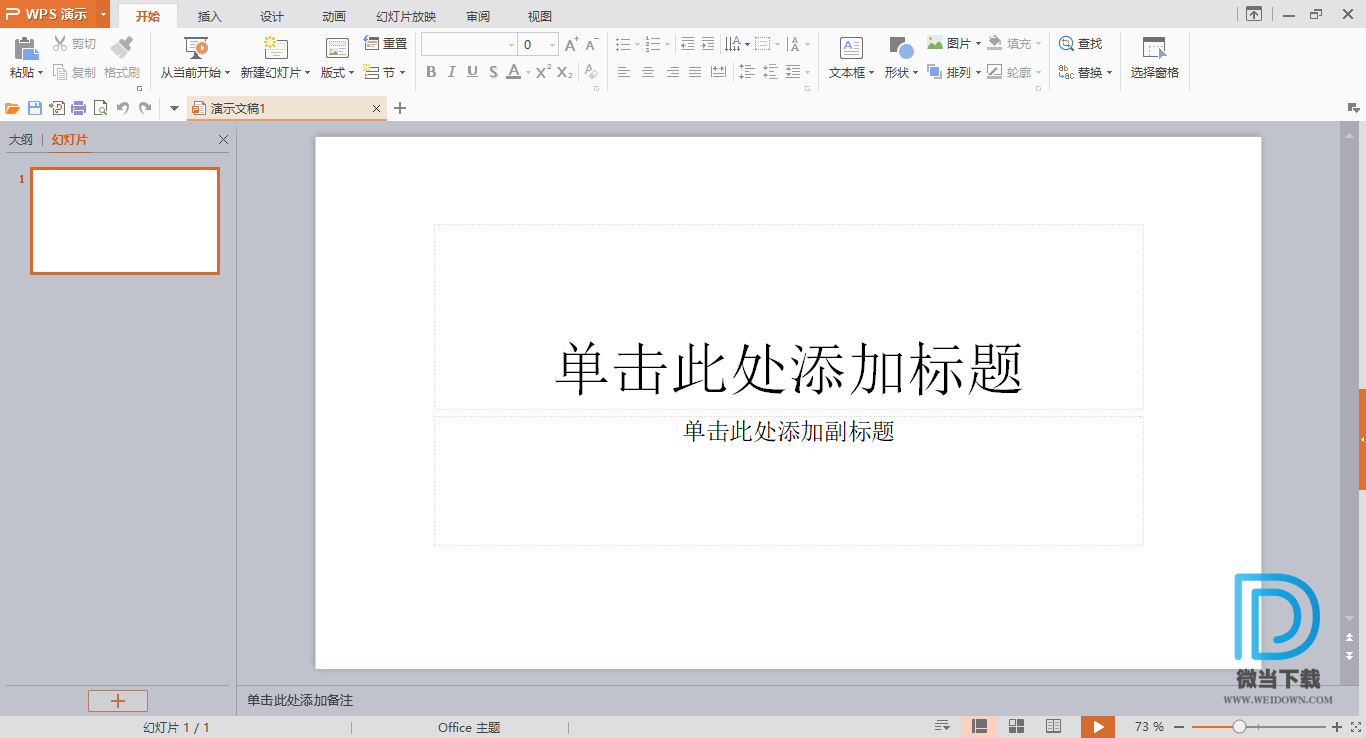
Task: Open the Slide Show (幻灯片放映) tab
Action: [406, 16]
